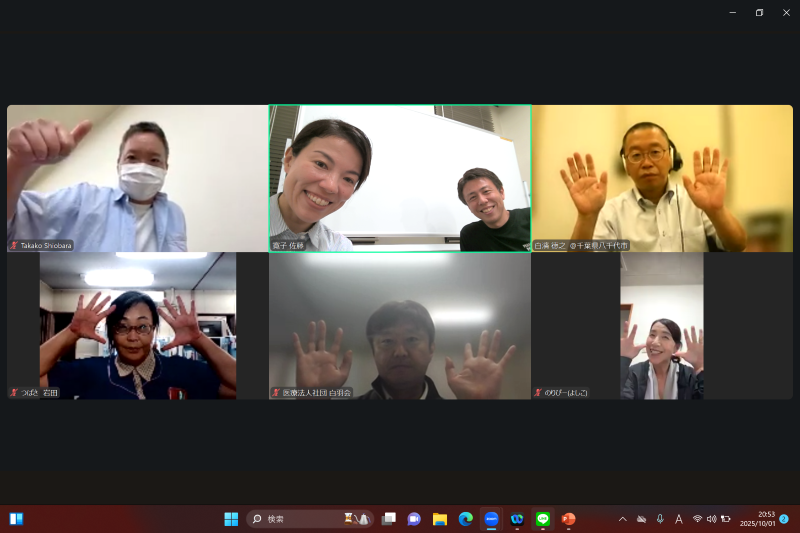The height and width of the screenshot is (533, 800).
Task: Toggle the IME input mode 'A' indicator
Action: (679, 519)
